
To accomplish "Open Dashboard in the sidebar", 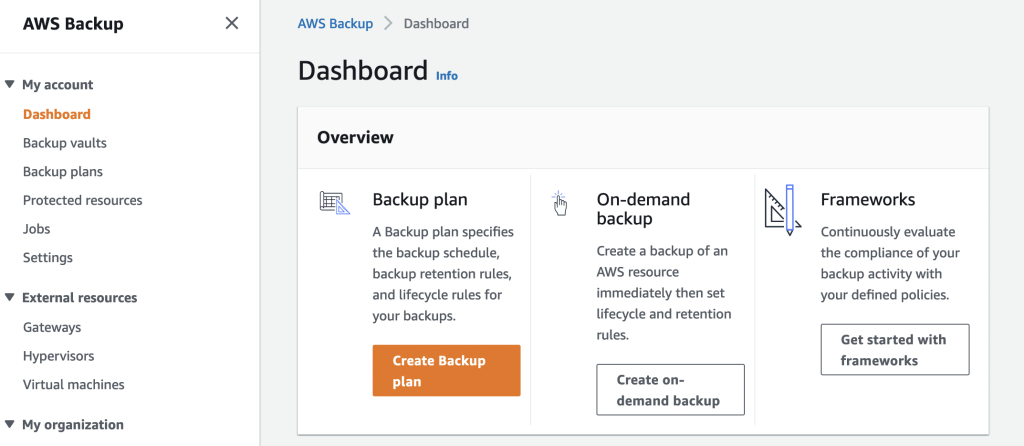I will [57, 114].
